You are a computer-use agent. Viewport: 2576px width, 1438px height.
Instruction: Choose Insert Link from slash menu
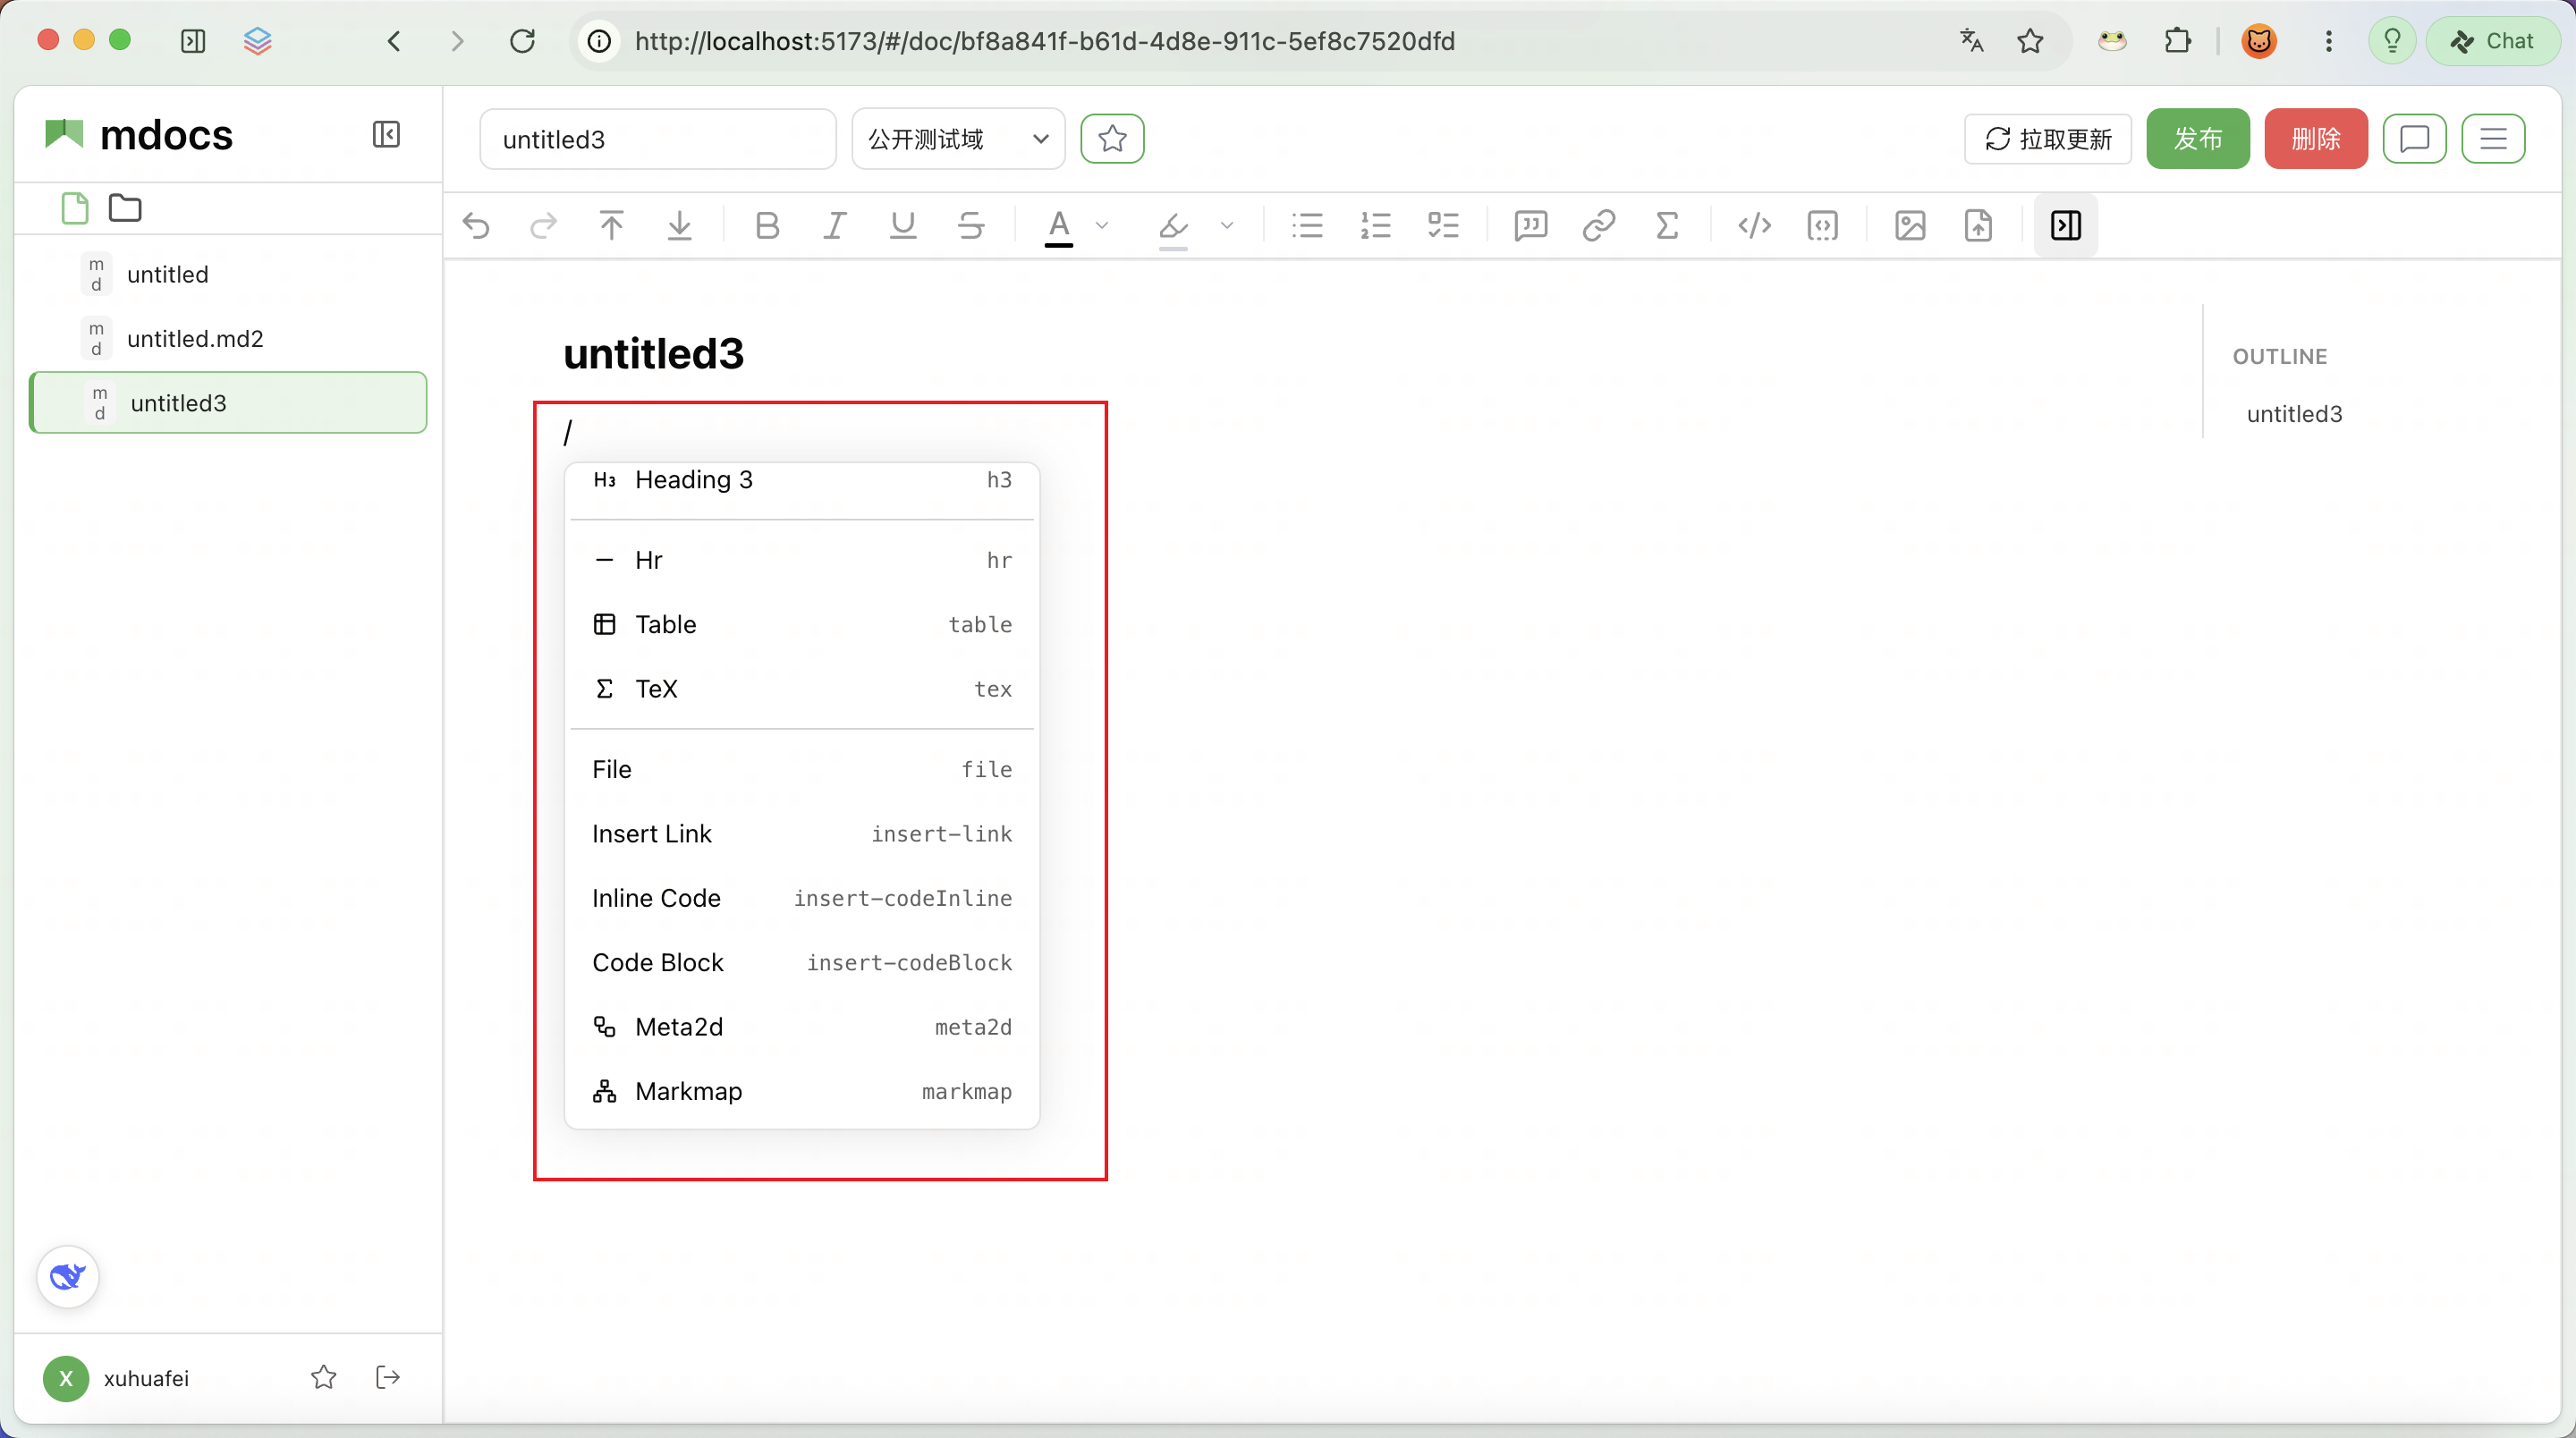802,834
